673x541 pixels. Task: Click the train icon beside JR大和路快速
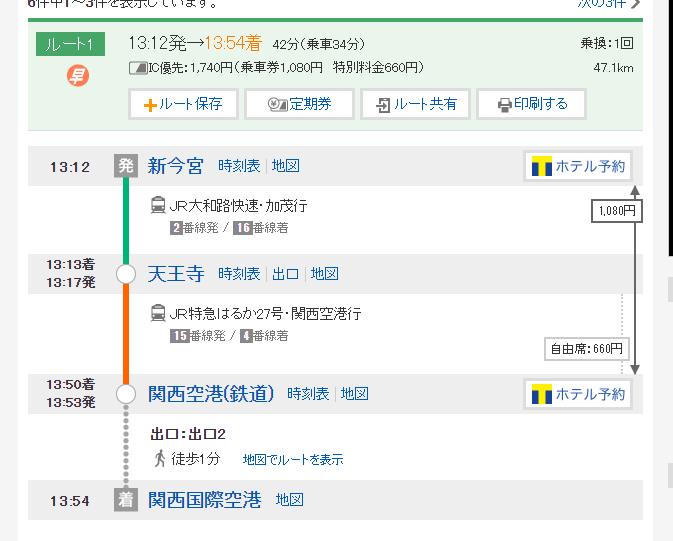[x=158, y=205]
